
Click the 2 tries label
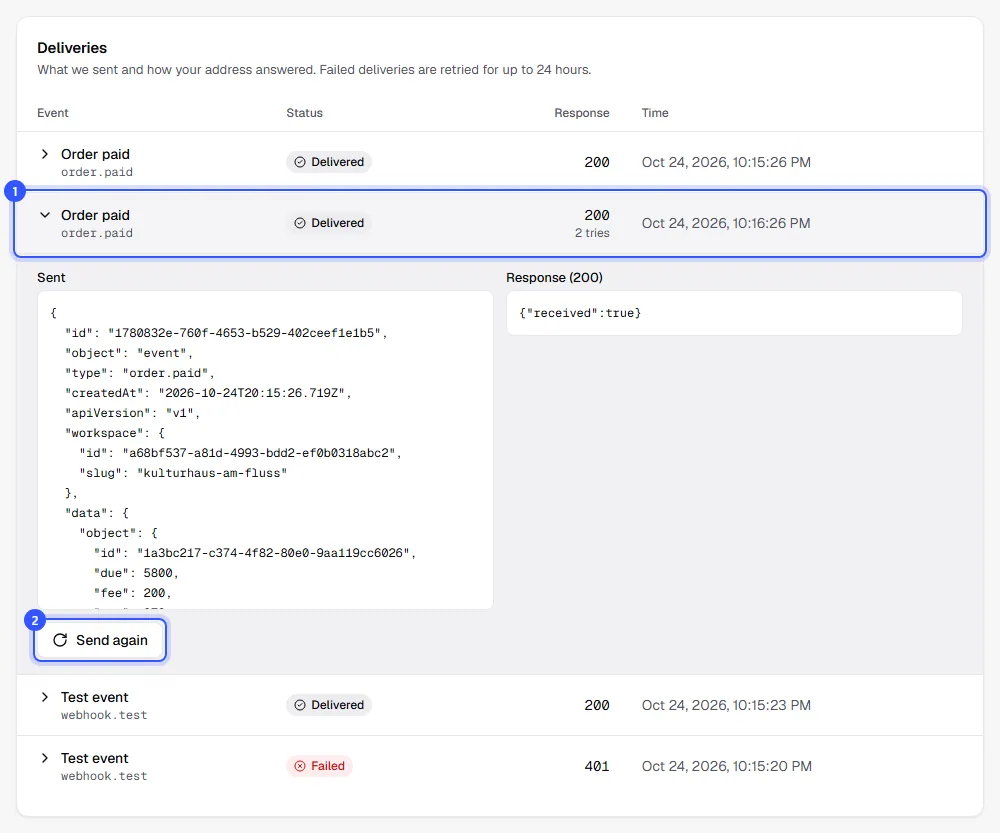pos(592,233)
